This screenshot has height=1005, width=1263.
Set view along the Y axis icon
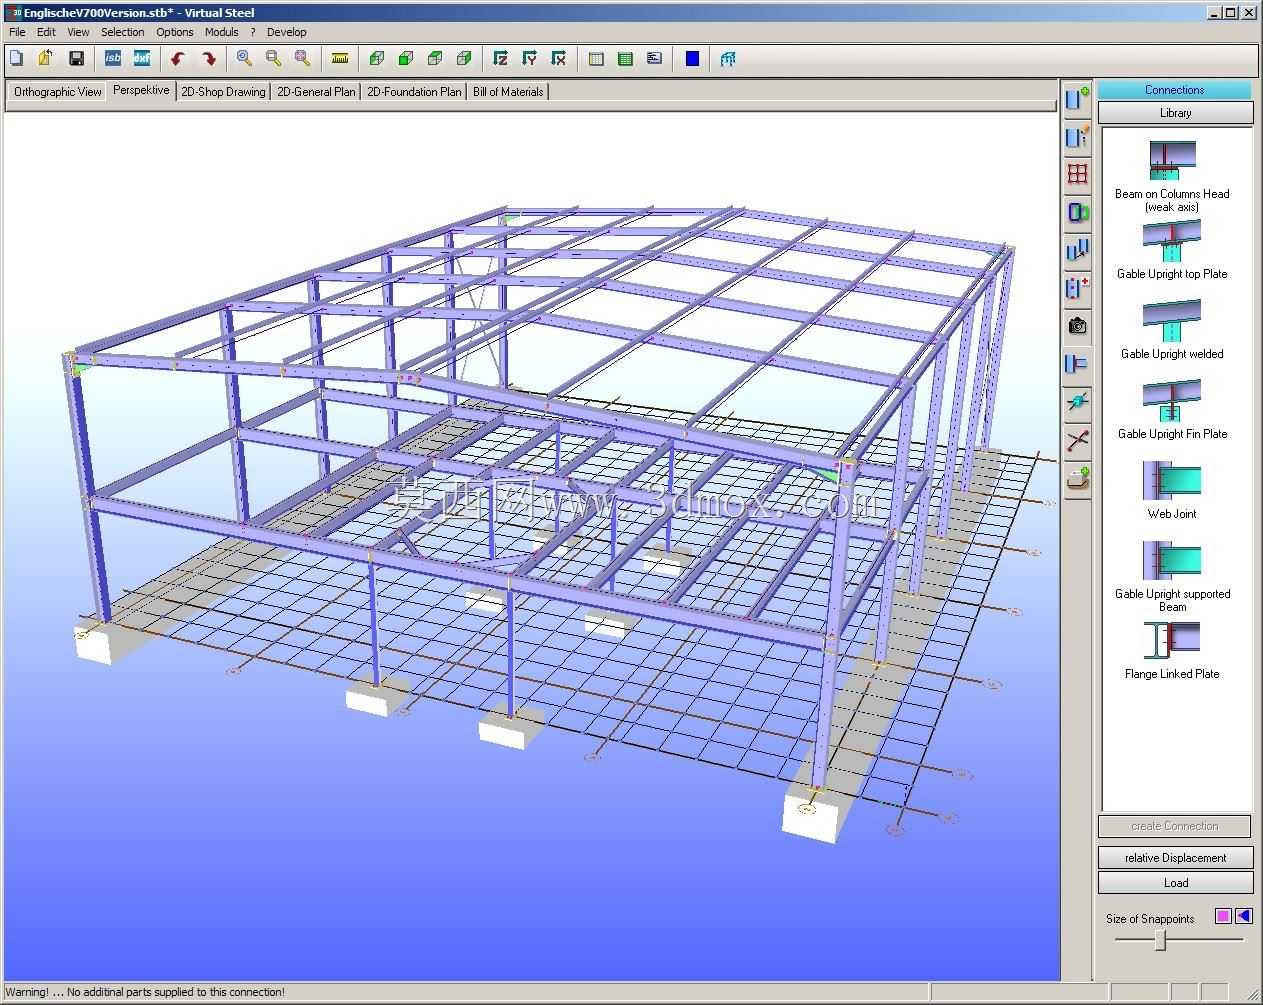click(530, 59)
